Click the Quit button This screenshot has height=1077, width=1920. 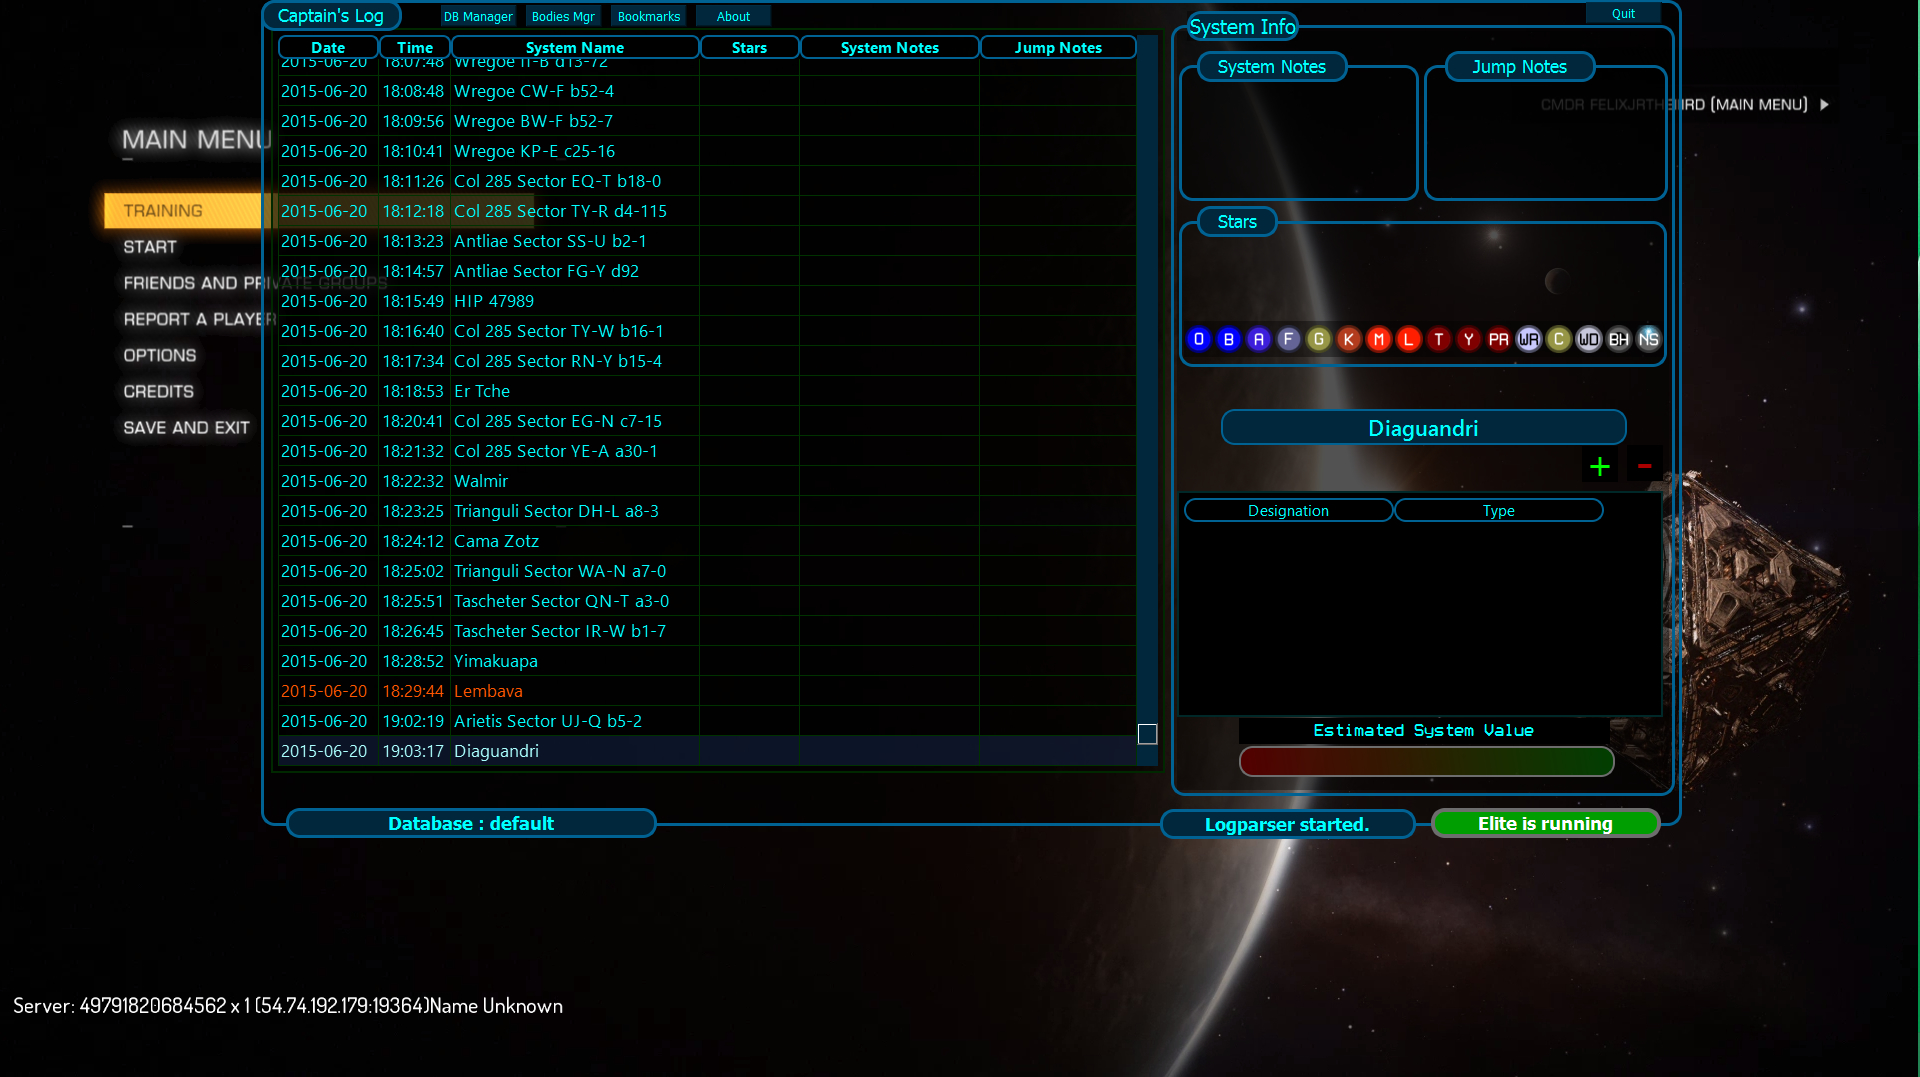(1623, 14)
